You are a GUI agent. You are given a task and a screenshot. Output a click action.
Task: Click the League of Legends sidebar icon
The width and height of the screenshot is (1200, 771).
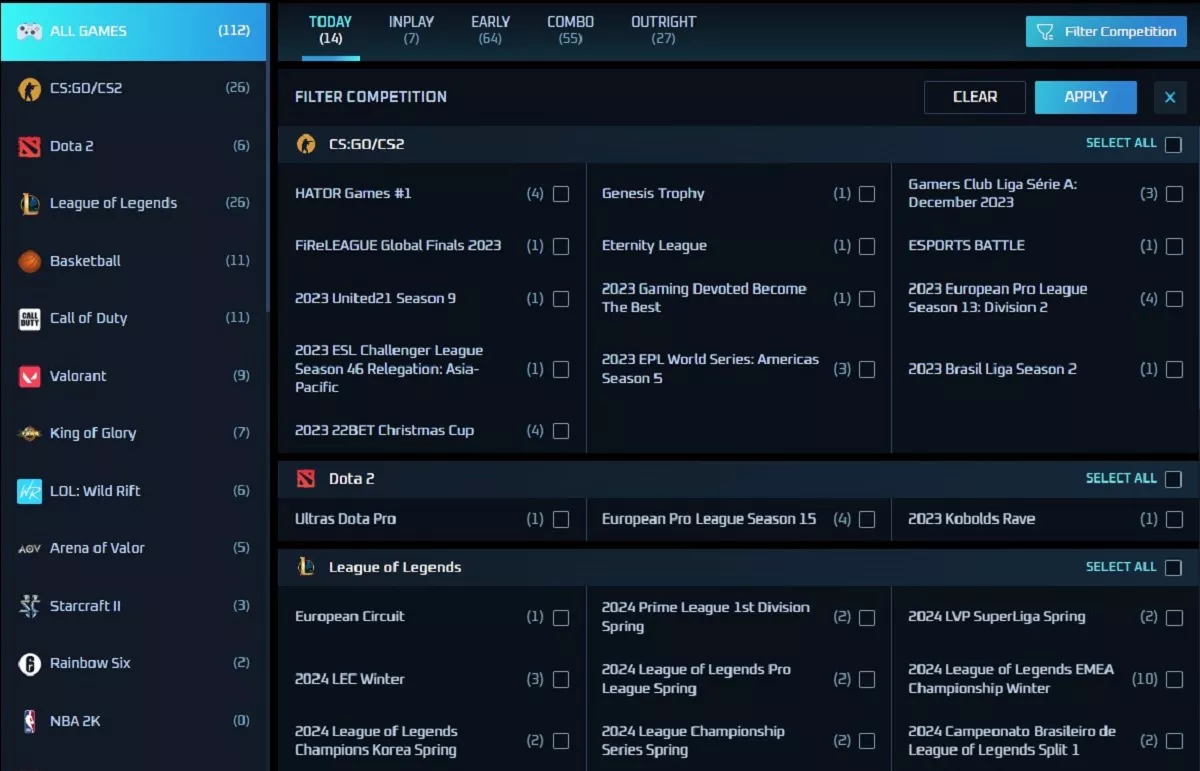point(30,203)
